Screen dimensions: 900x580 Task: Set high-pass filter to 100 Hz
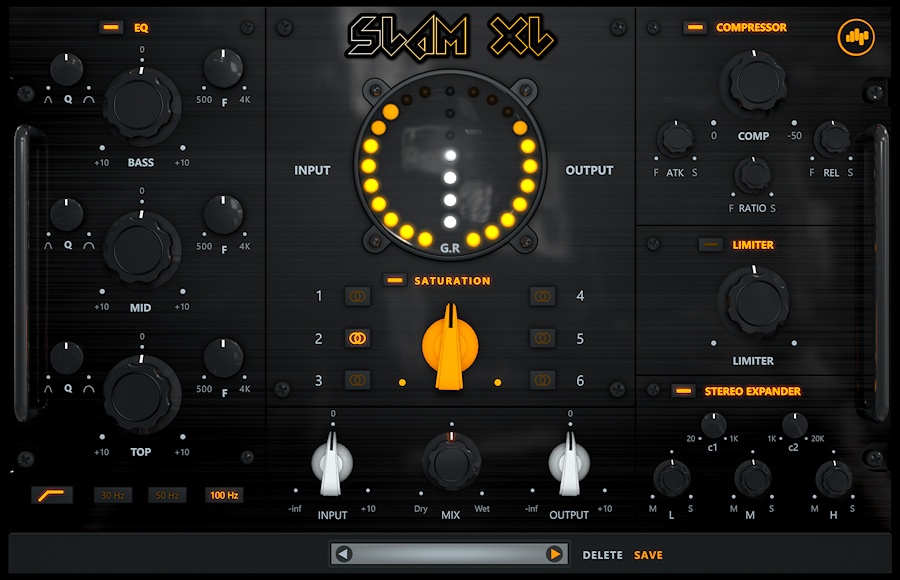pyautogui.click(x=224, y=495)
